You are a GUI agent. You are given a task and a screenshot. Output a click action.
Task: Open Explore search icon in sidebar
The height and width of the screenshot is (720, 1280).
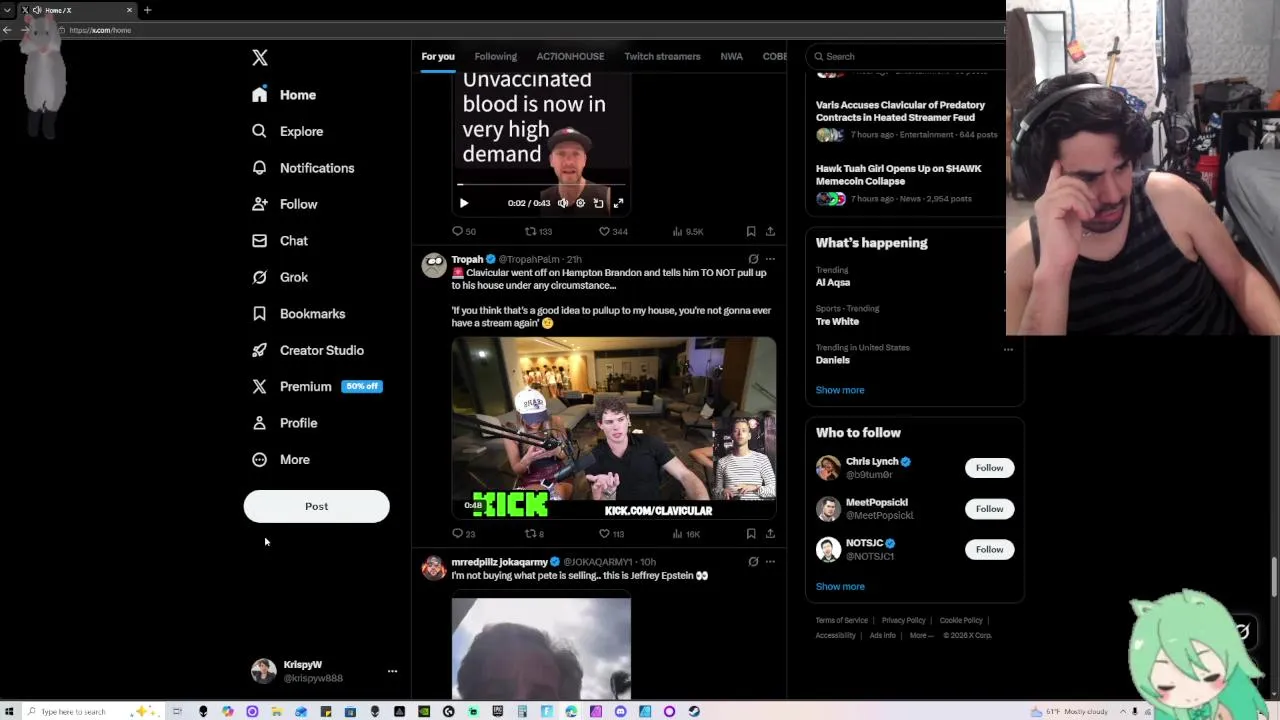(259, 131)
